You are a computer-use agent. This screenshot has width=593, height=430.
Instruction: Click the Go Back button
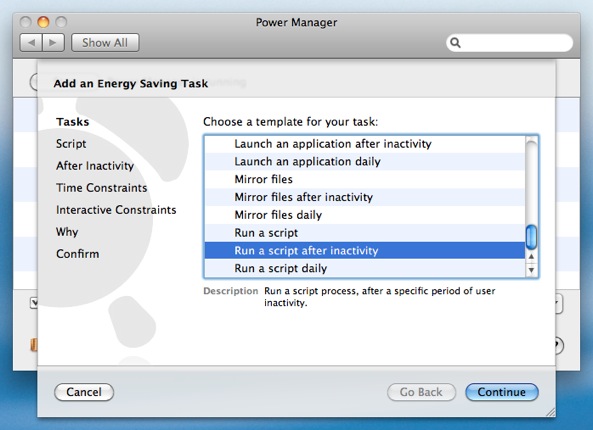(421, 392)
